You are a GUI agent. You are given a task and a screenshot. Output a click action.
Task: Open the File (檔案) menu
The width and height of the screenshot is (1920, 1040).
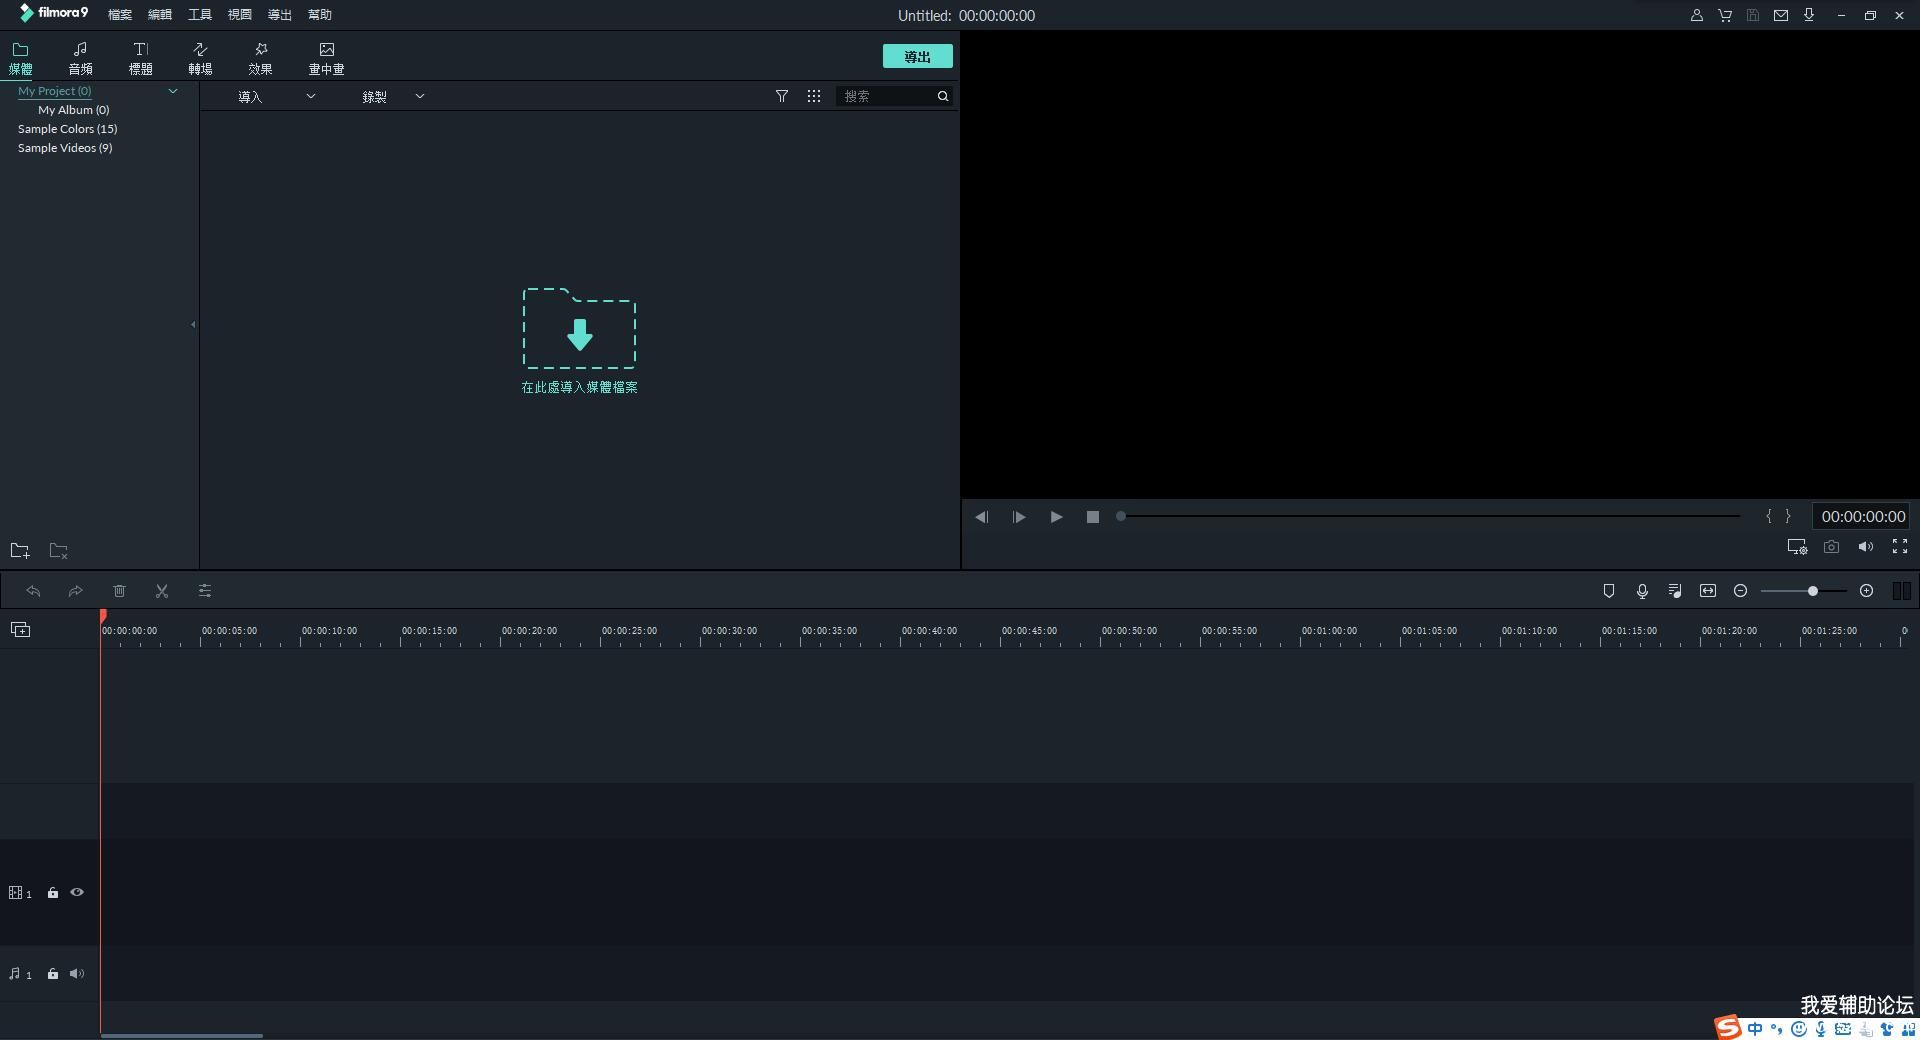[x=120, y=15]
